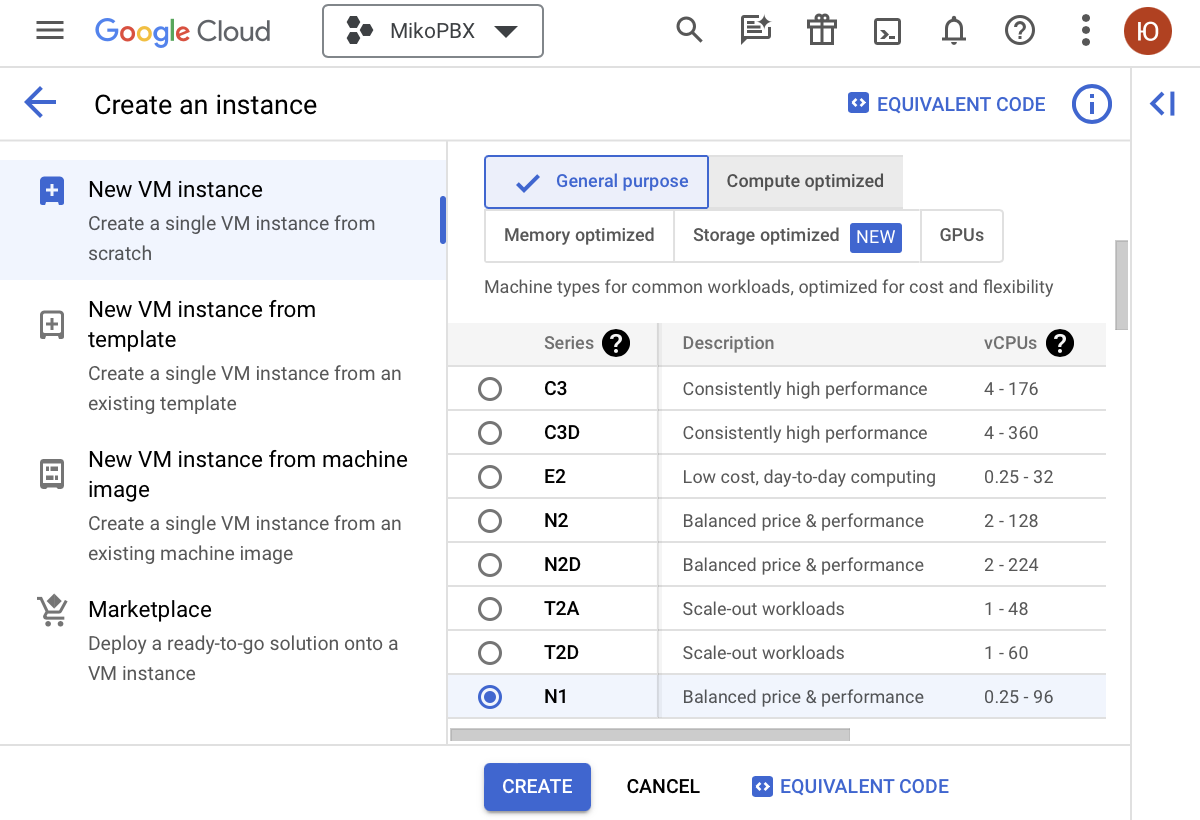Open the main navigation hamburger menu
This screenshot has width=1200, height=820.
pyautogui.click(x=50, y=31)
